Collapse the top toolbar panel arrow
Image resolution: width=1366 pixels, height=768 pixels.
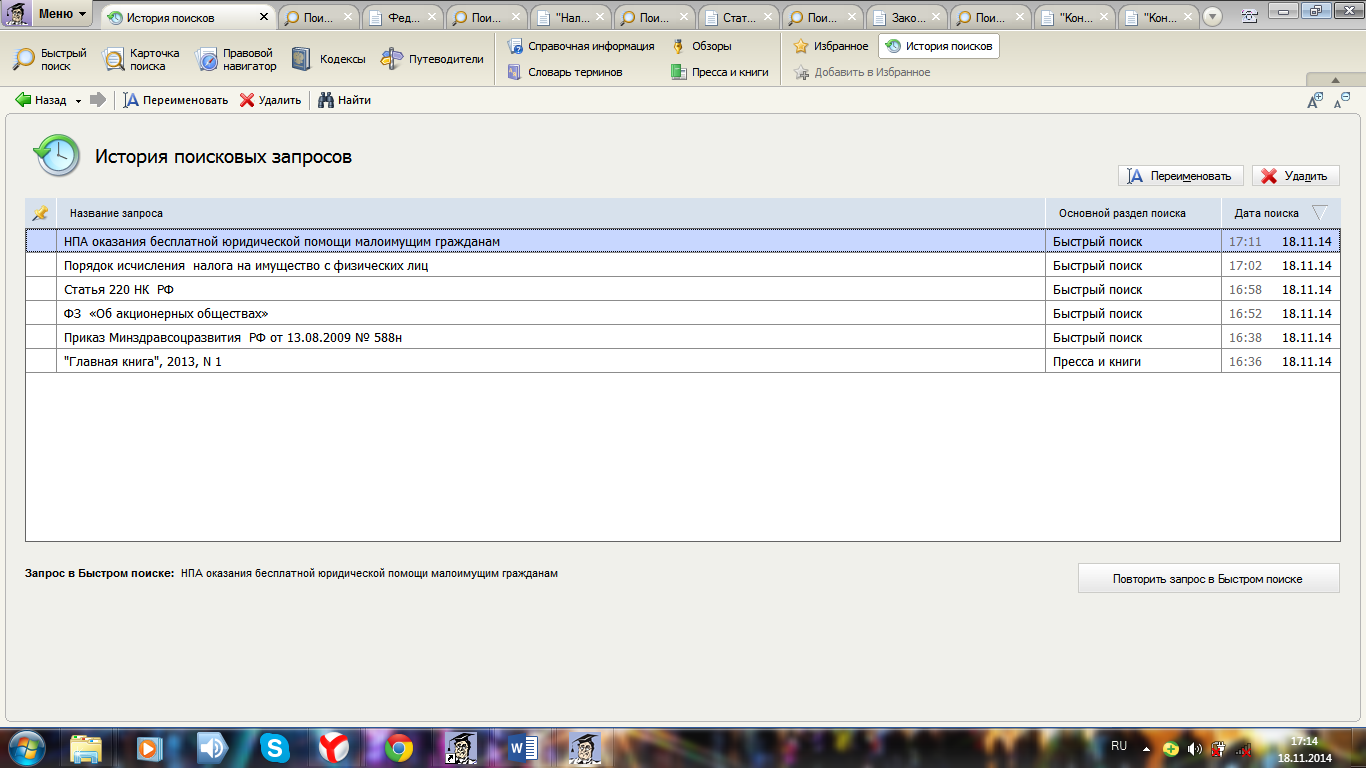[1335, 80]
